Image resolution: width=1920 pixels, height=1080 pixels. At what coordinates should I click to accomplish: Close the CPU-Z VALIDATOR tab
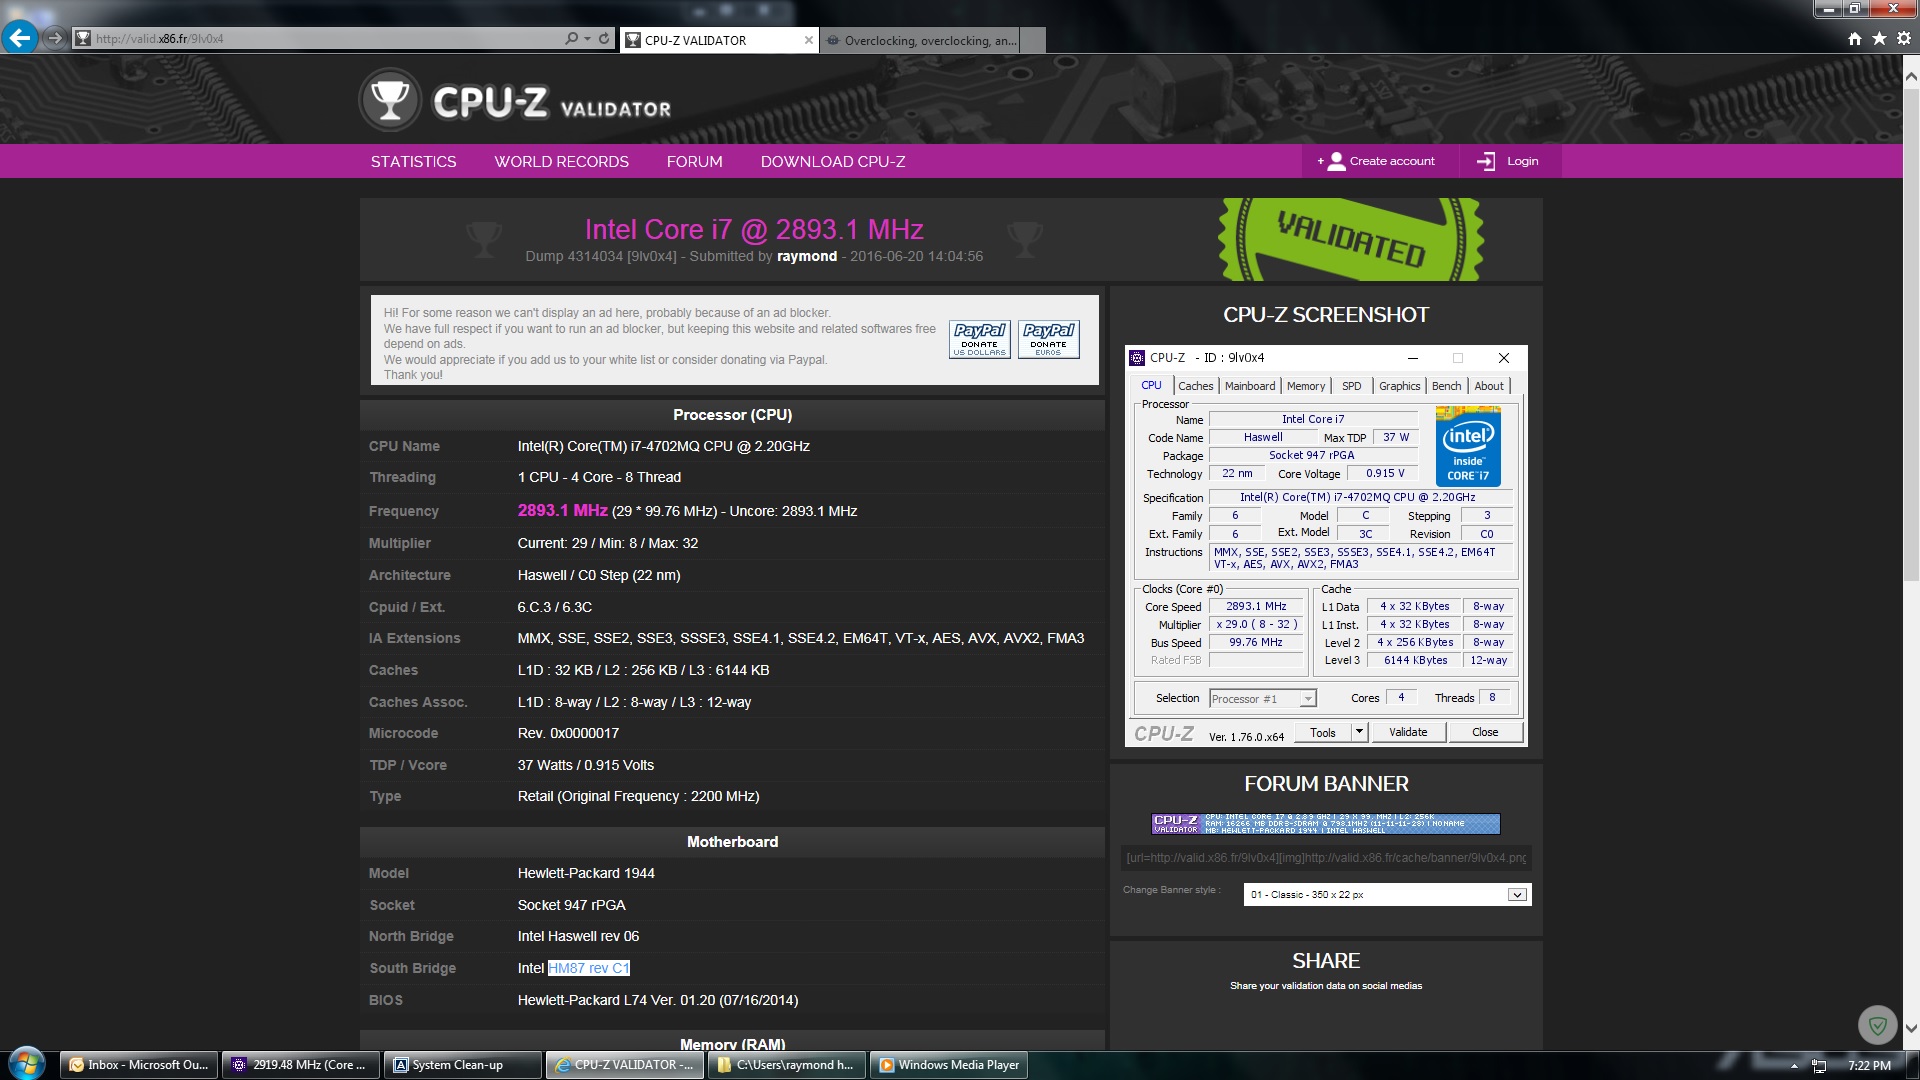809,40
